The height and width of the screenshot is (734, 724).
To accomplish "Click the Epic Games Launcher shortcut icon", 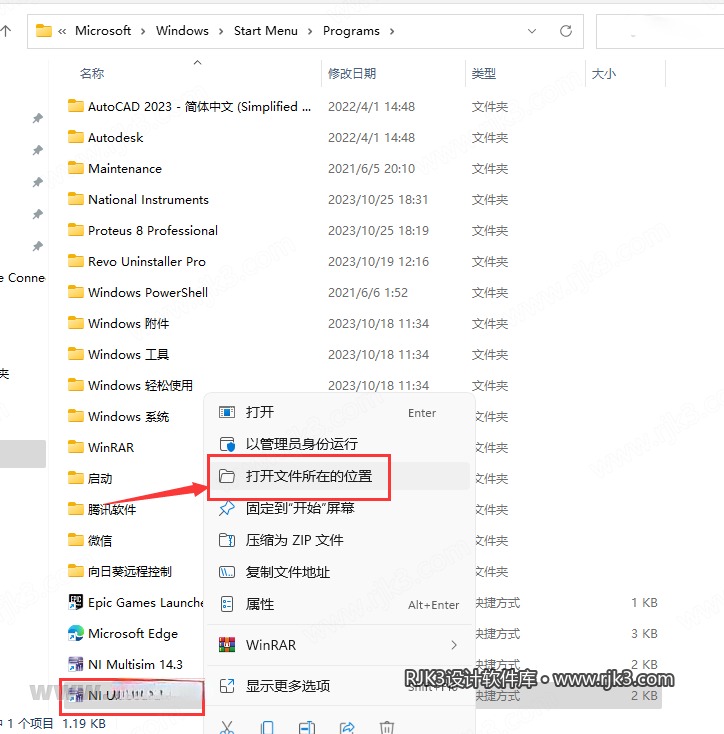I will [76, 602].
